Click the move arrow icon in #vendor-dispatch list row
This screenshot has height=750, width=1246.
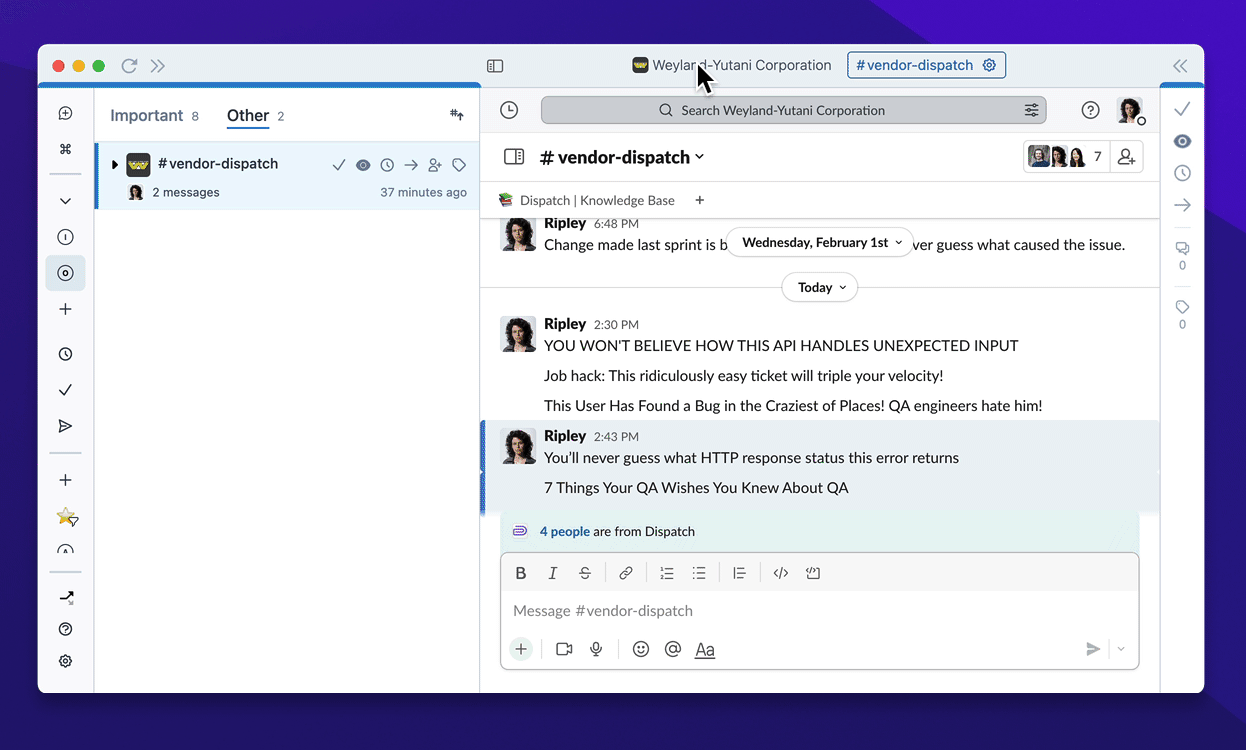[x=411, y=165]
